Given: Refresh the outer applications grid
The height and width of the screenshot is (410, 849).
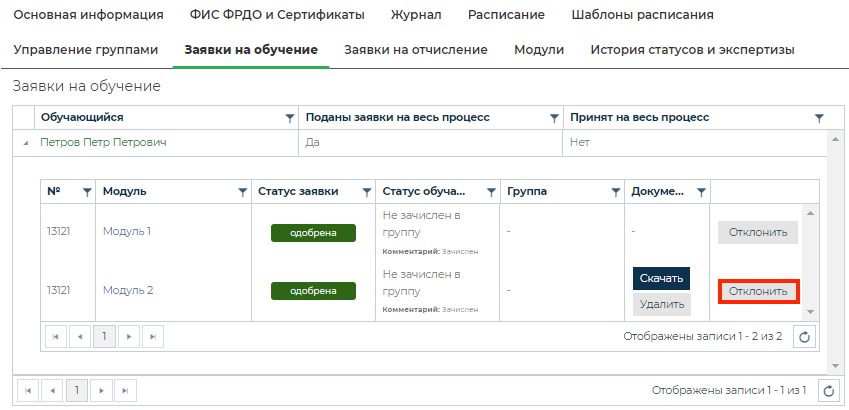Looking at the screenshot, I should (829, 391).
